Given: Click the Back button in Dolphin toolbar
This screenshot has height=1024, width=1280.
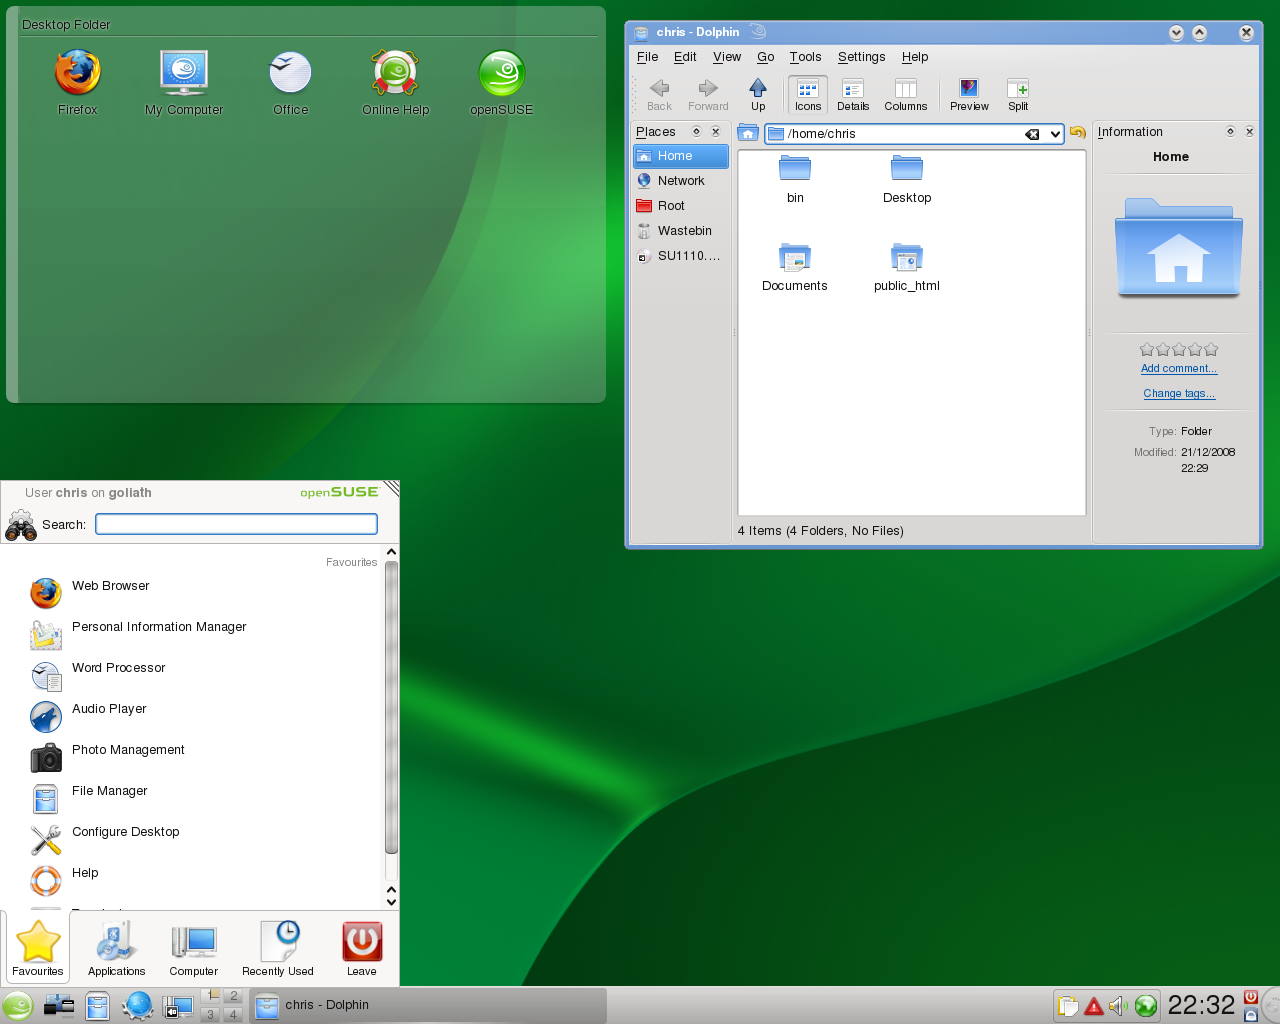Looking at the screenshot, I should click(x=659, y=95).
